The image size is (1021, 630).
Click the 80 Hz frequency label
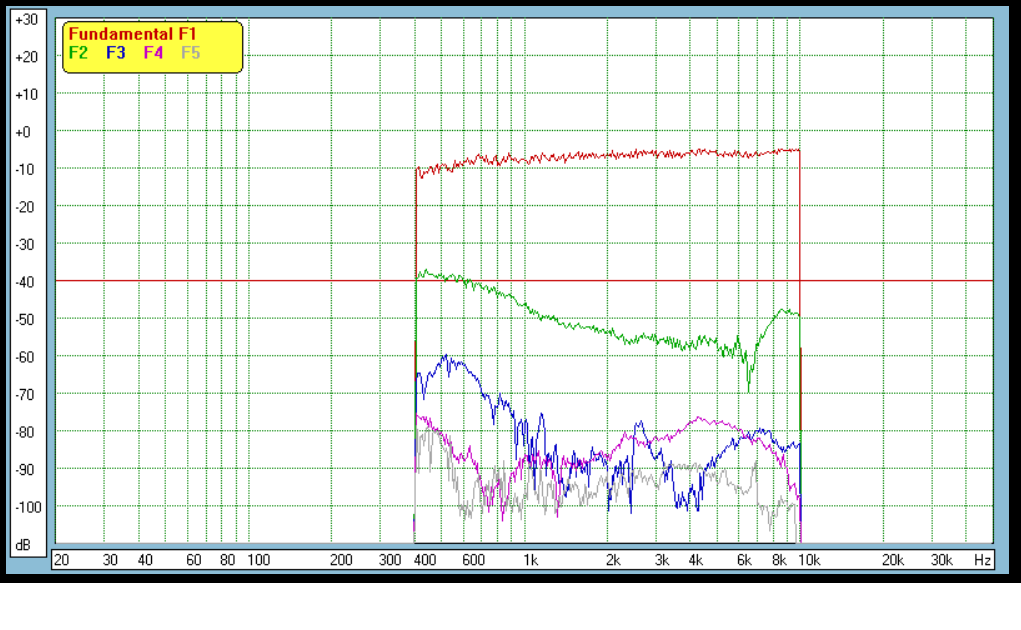point(227,560)
